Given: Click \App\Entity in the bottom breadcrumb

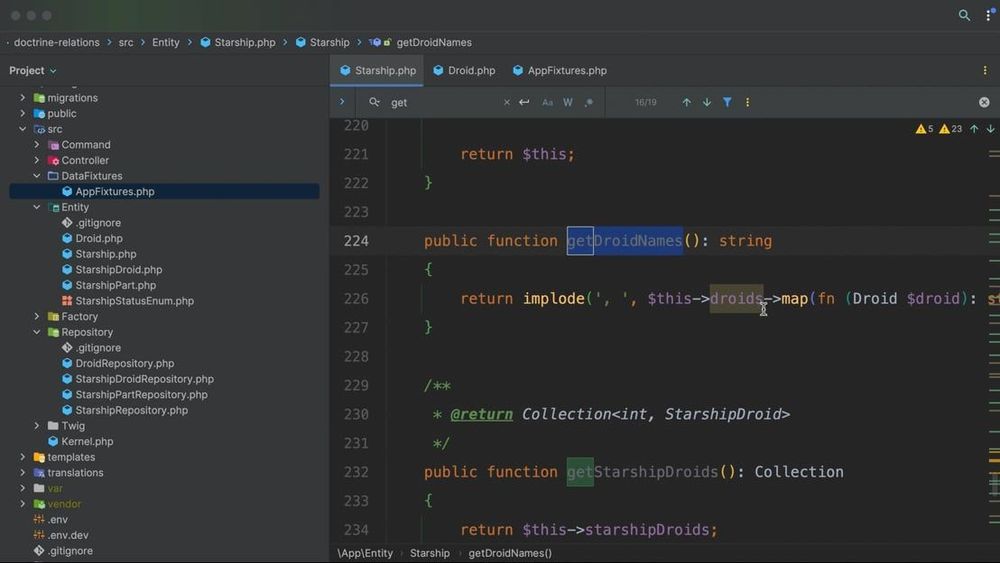Looking at the screenshot, I should pyautogui.click(x=365, y=553).
